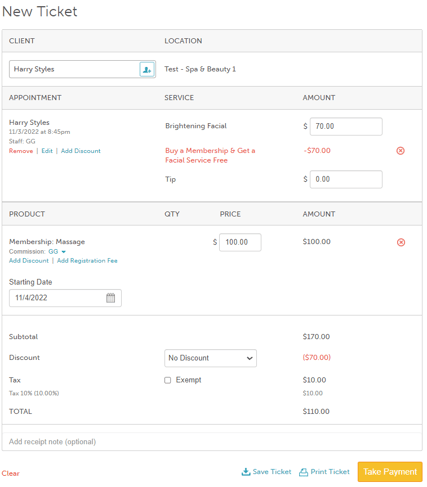Add Registration Fee to the membership
This screenshot has height=487, width=427.
87,261
